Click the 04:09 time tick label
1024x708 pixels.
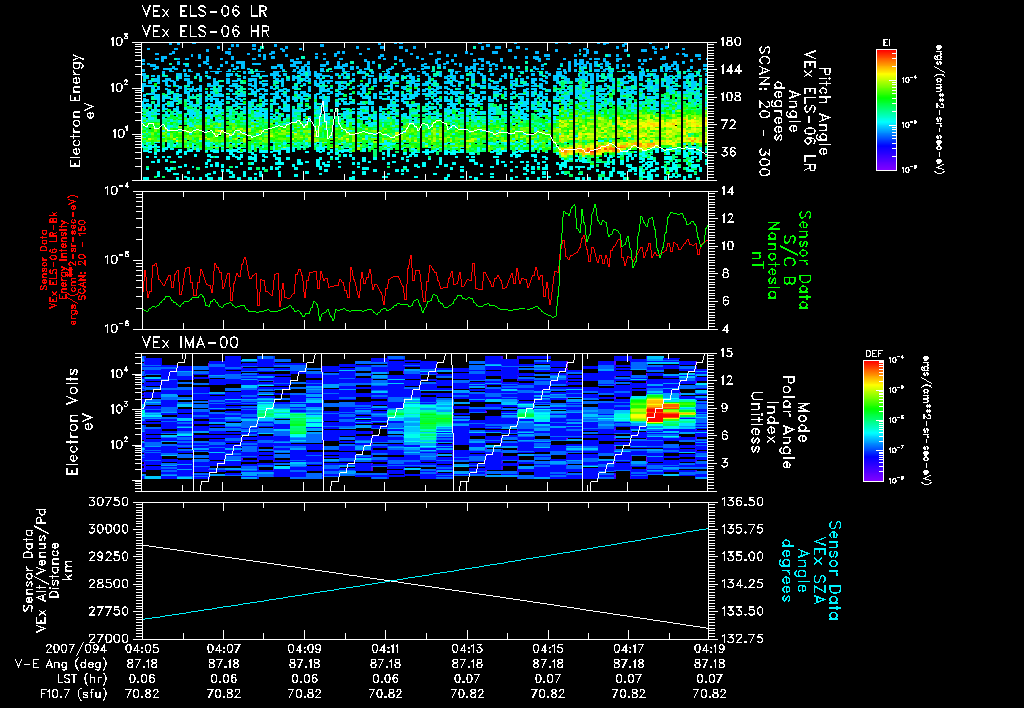coord(304,649)
